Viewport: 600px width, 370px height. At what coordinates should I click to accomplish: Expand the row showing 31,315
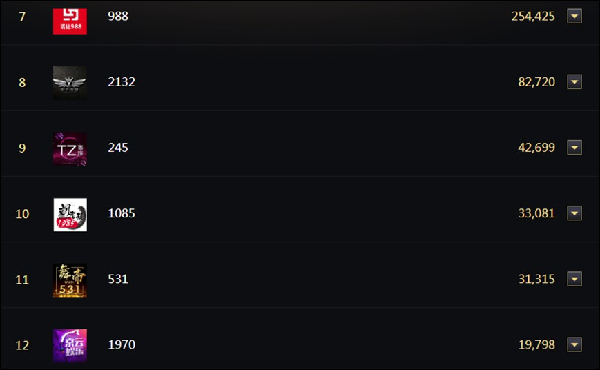tap(574, 279)
